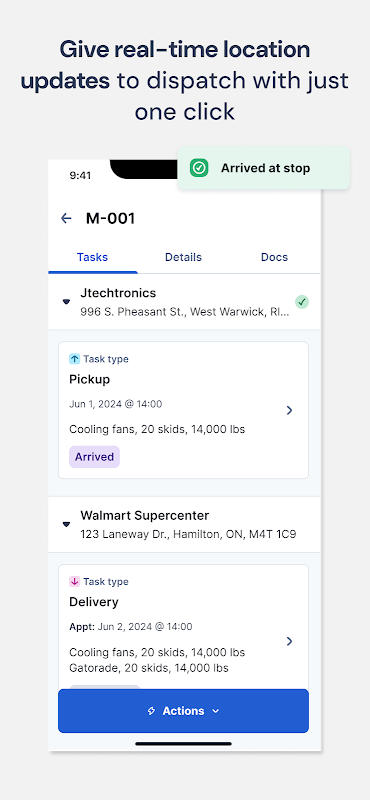Image resolution: width=370 pixels, height=800 pixels.
Task: Collapse the Walmart Supercenter stop section
Action: (66, 524)
